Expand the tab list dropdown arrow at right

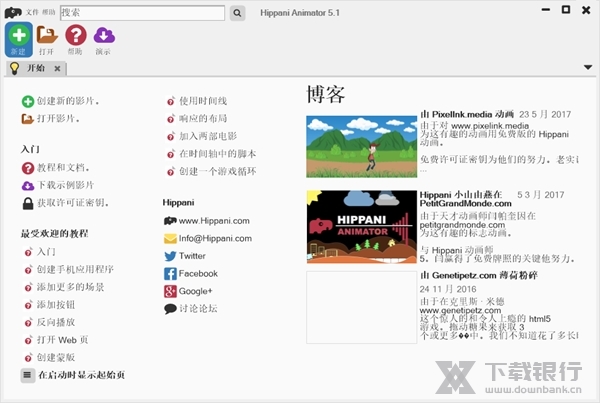(587, 68)
